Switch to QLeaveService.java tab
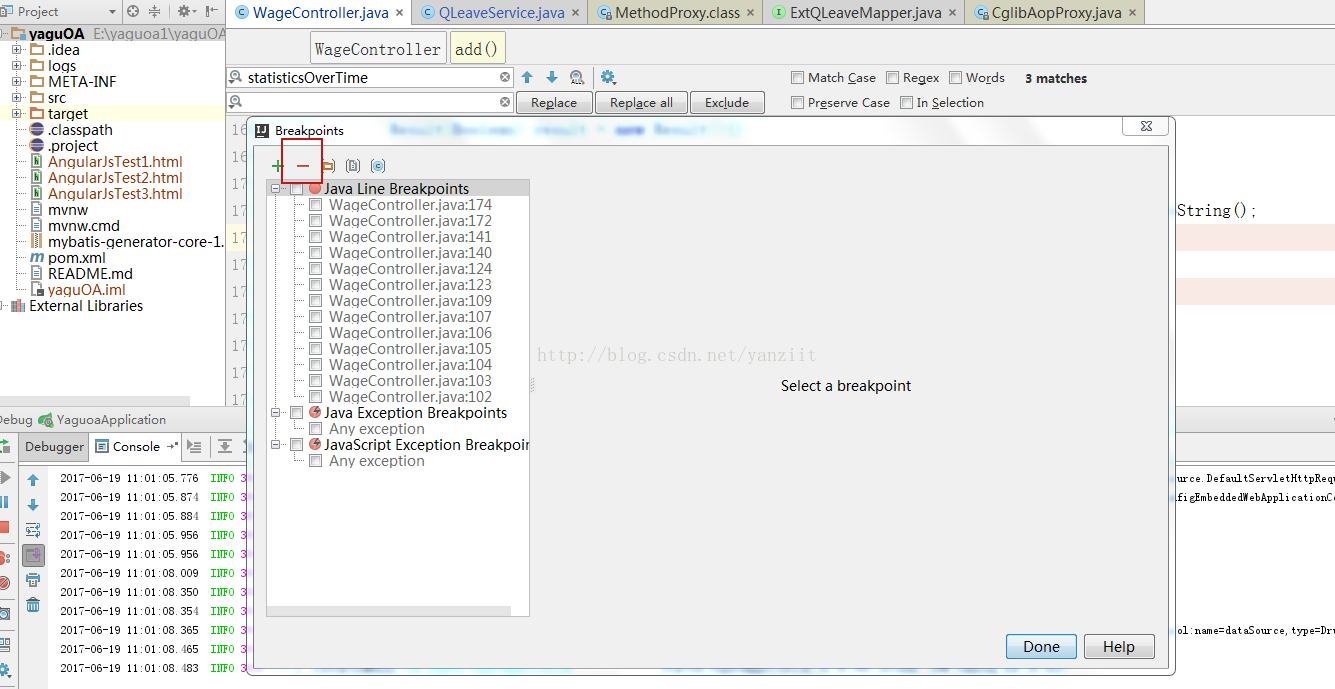This screenshot has width=1335, height=689. [501, 13]
